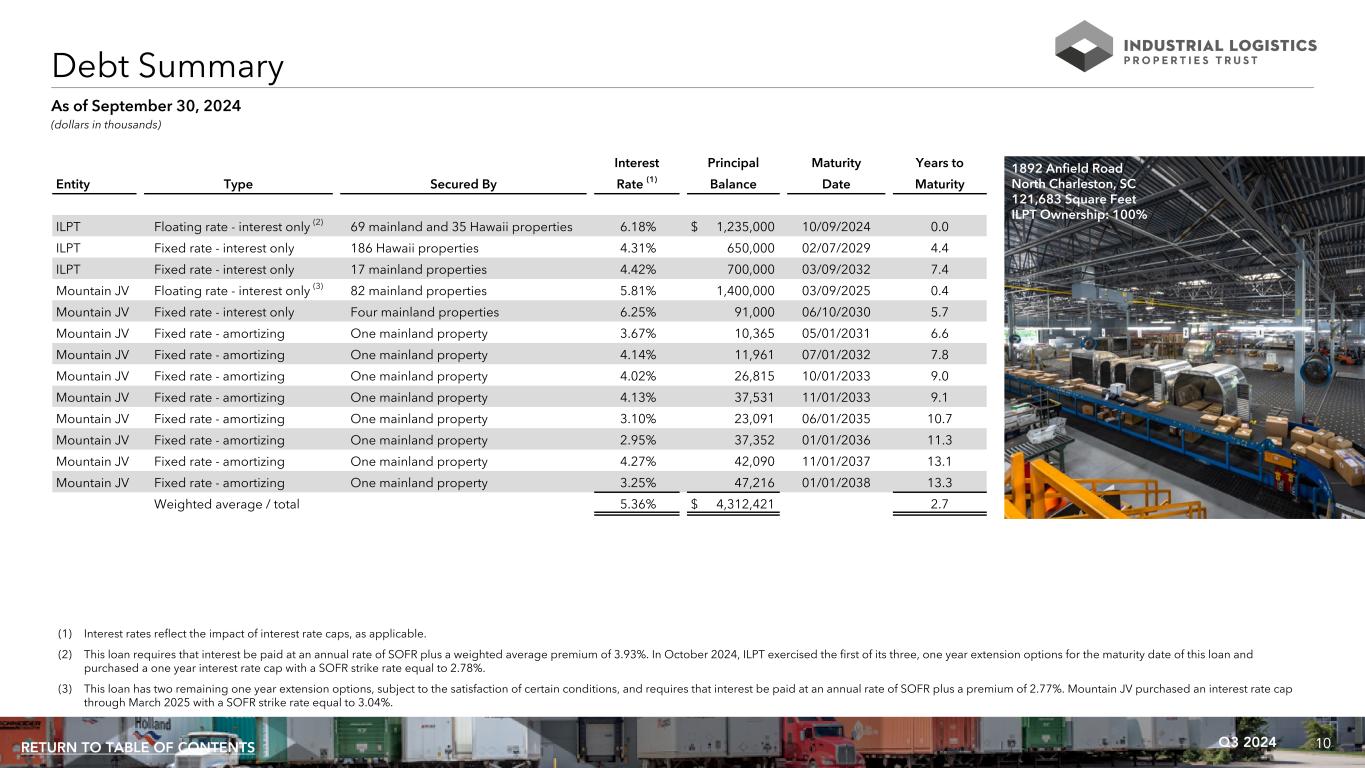The height and width of the screenshot is (768, 1365).
Task: Click the 03/09/2032 maturity date
Action: tap(836, 270)
